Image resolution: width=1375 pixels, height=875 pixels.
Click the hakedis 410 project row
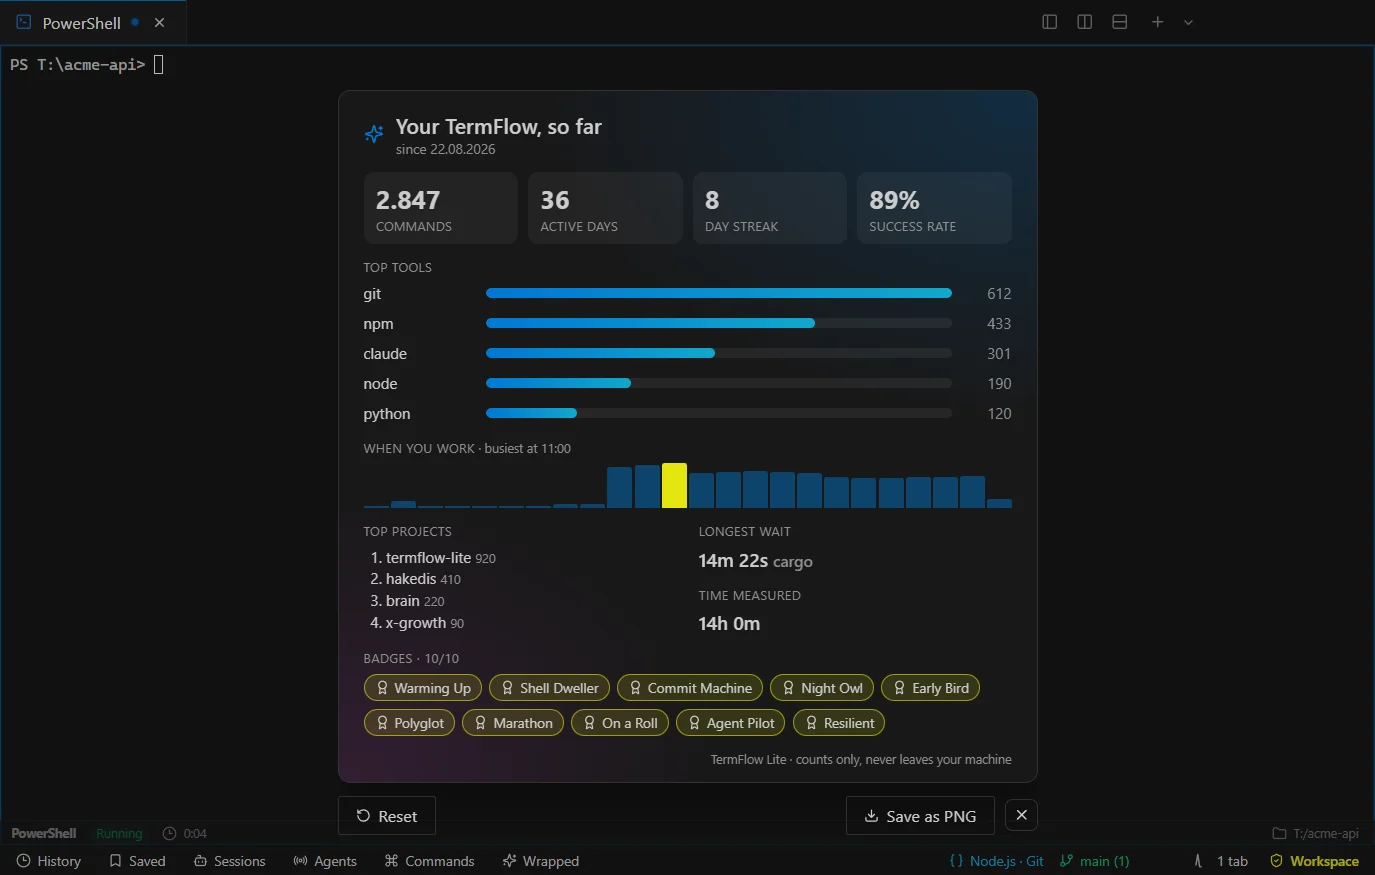coord(416,579)
